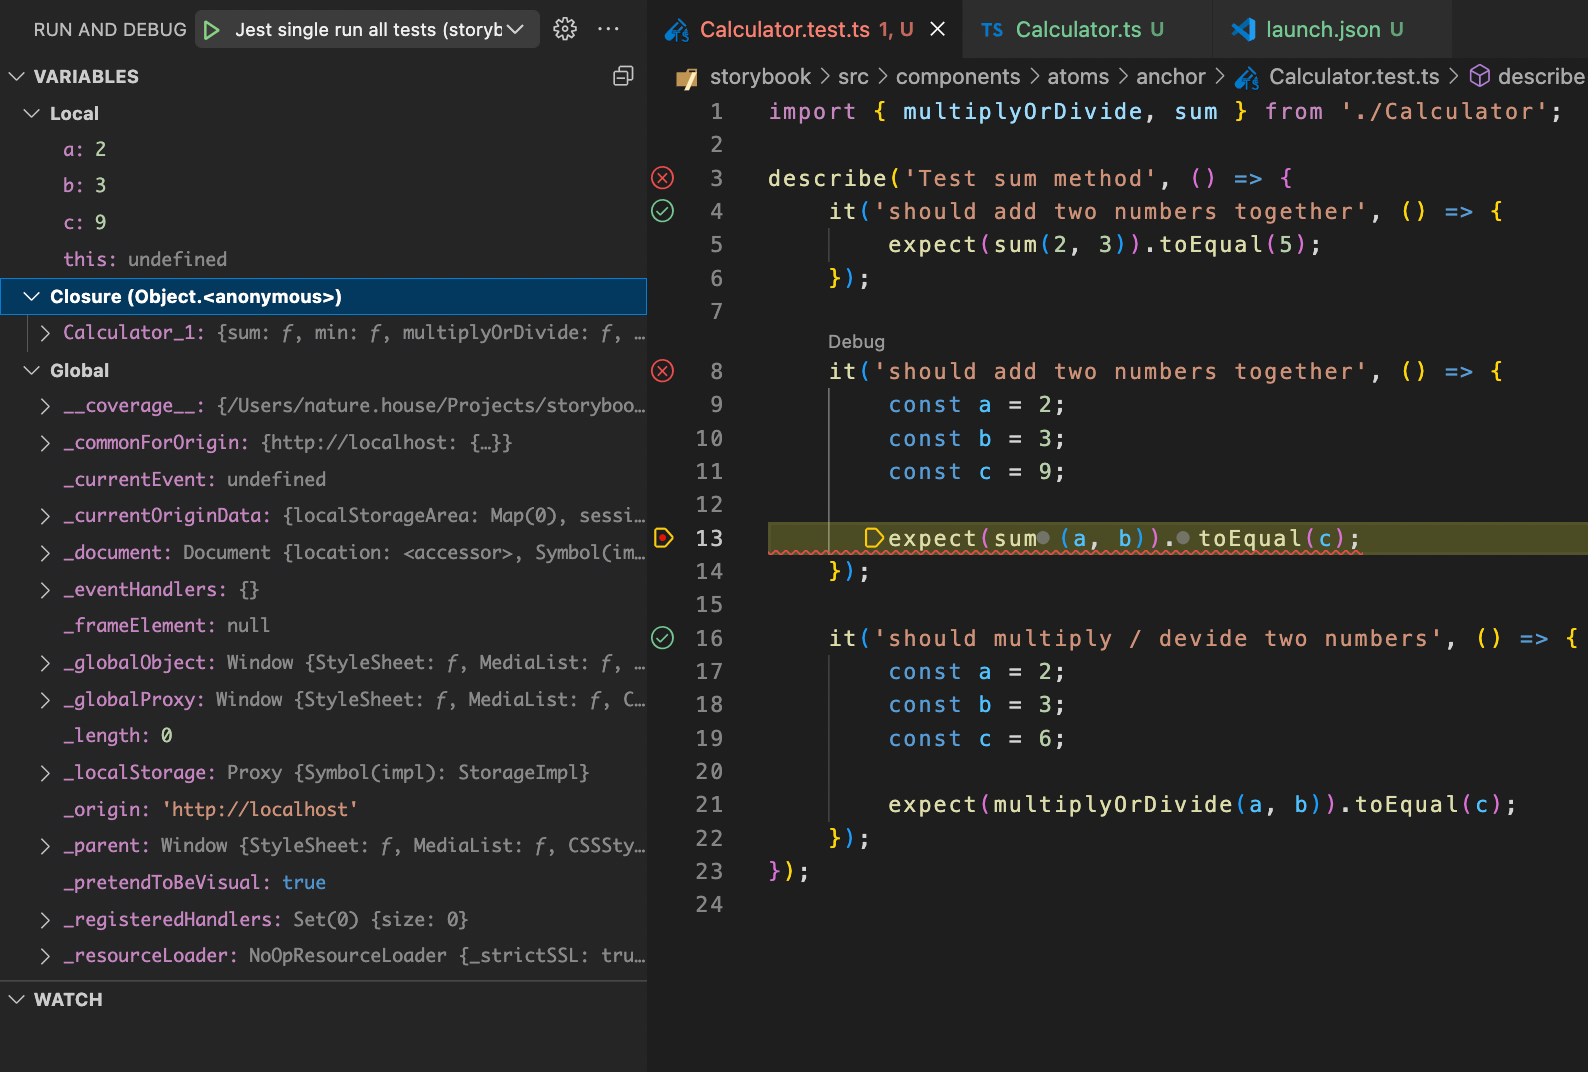This screenshot has width=1588, height=1072.
Task: Click the passed test checkmark on line 16
Action: point(662,637)
